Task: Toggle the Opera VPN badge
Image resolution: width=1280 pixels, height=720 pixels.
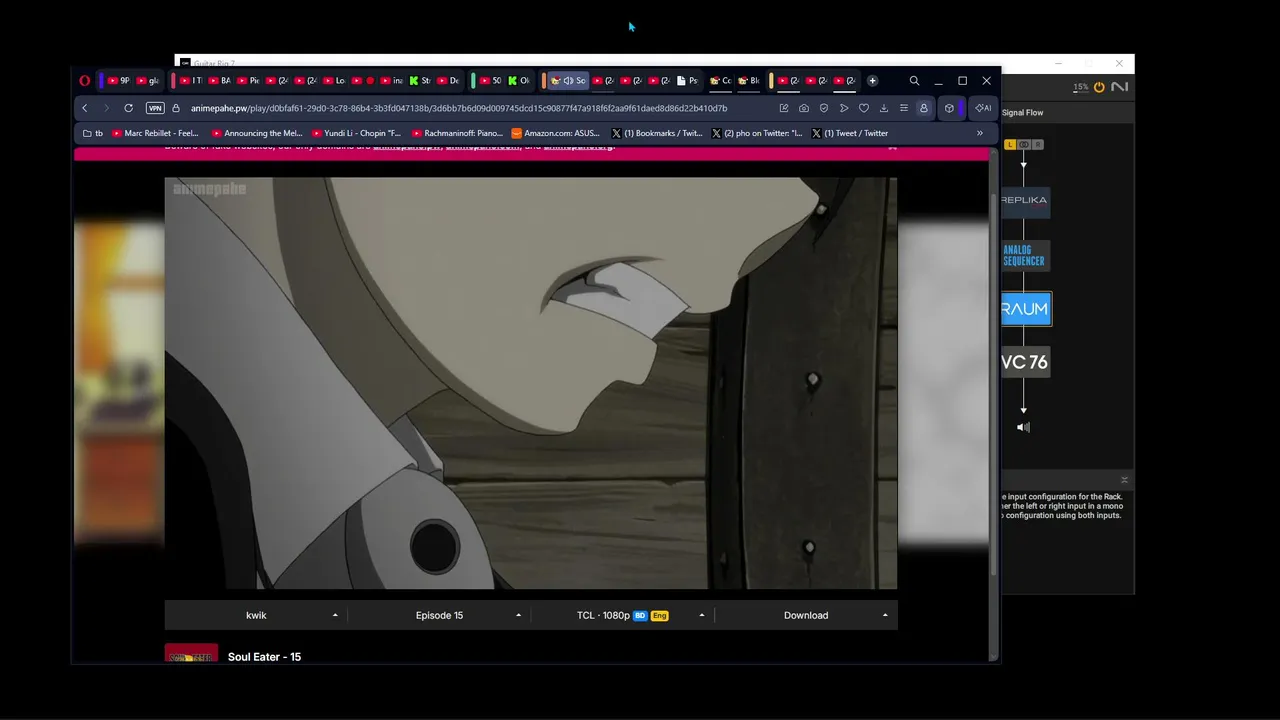Action: pyautogui.click(x=155, y=108)
